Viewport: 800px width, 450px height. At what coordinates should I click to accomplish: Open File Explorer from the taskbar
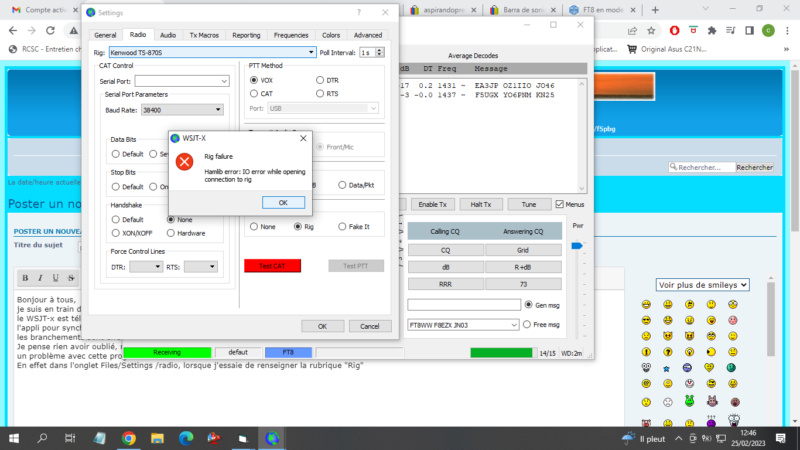pos(157,438)
